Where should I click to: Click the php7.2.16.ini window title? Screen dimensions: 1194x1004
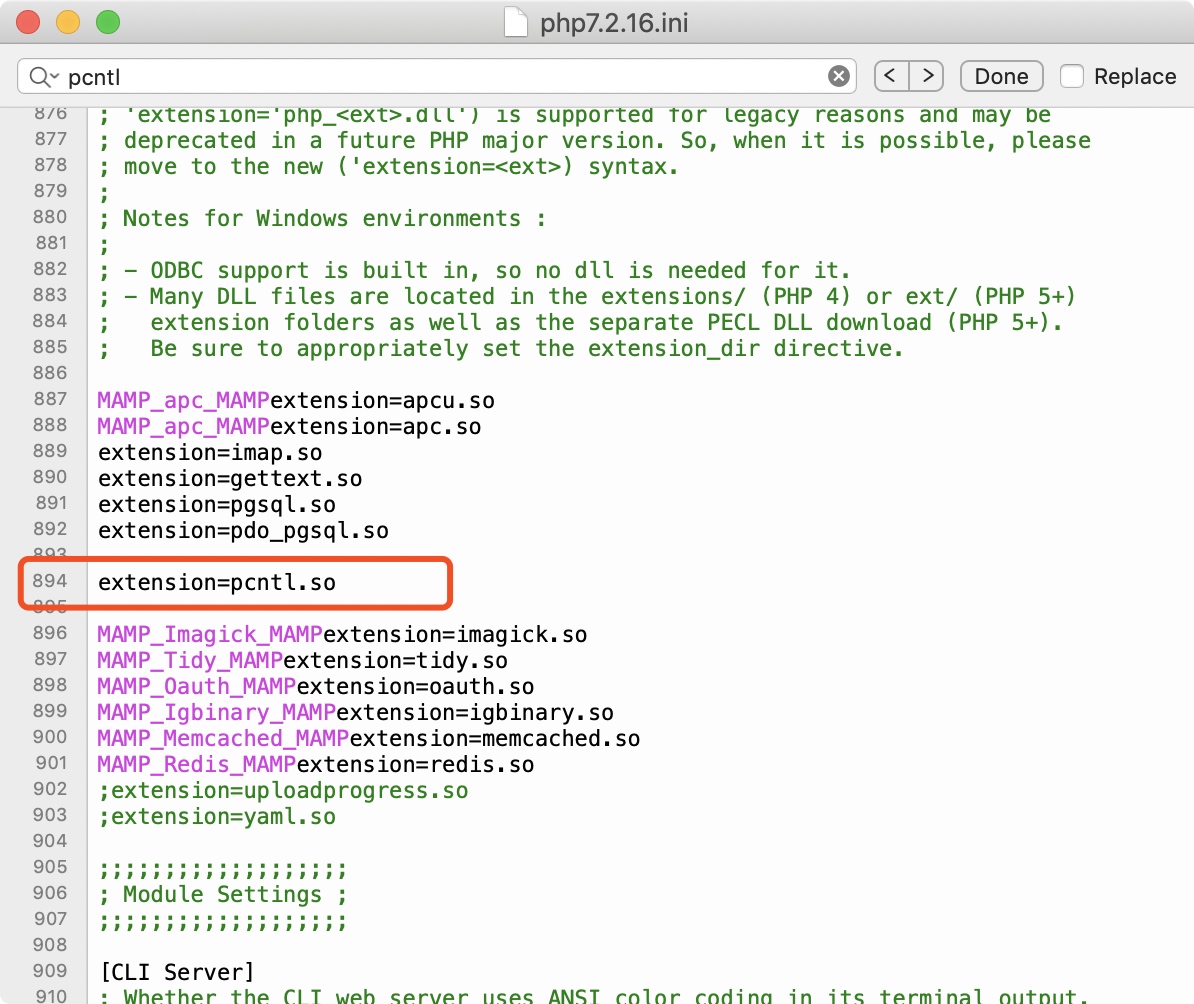click(614, 23)
